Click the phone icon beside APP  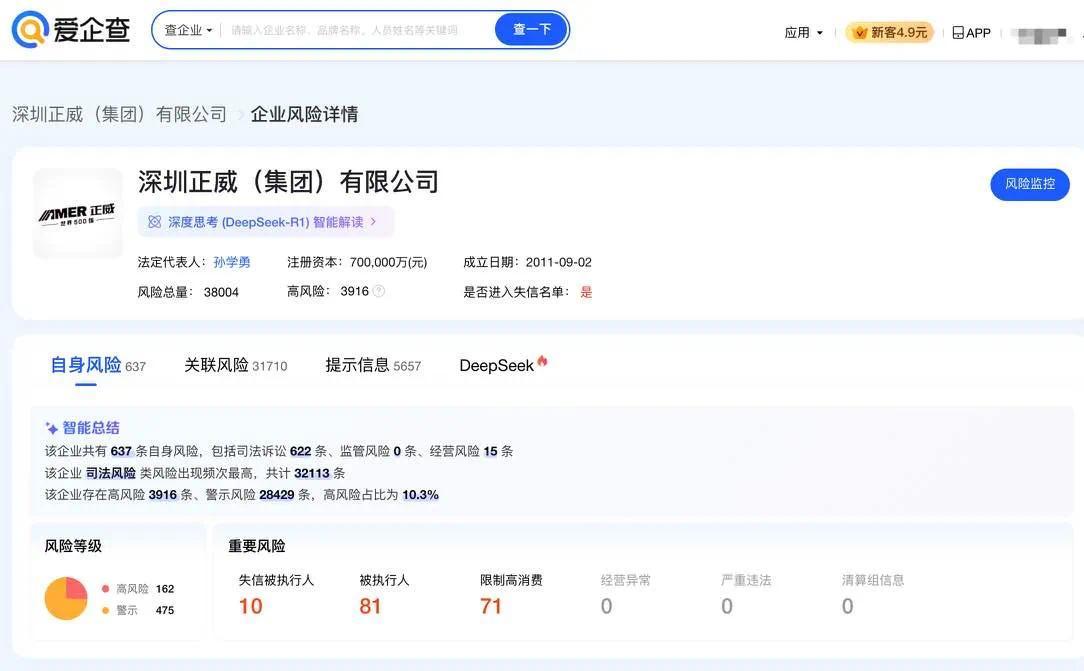click(957, 32)
